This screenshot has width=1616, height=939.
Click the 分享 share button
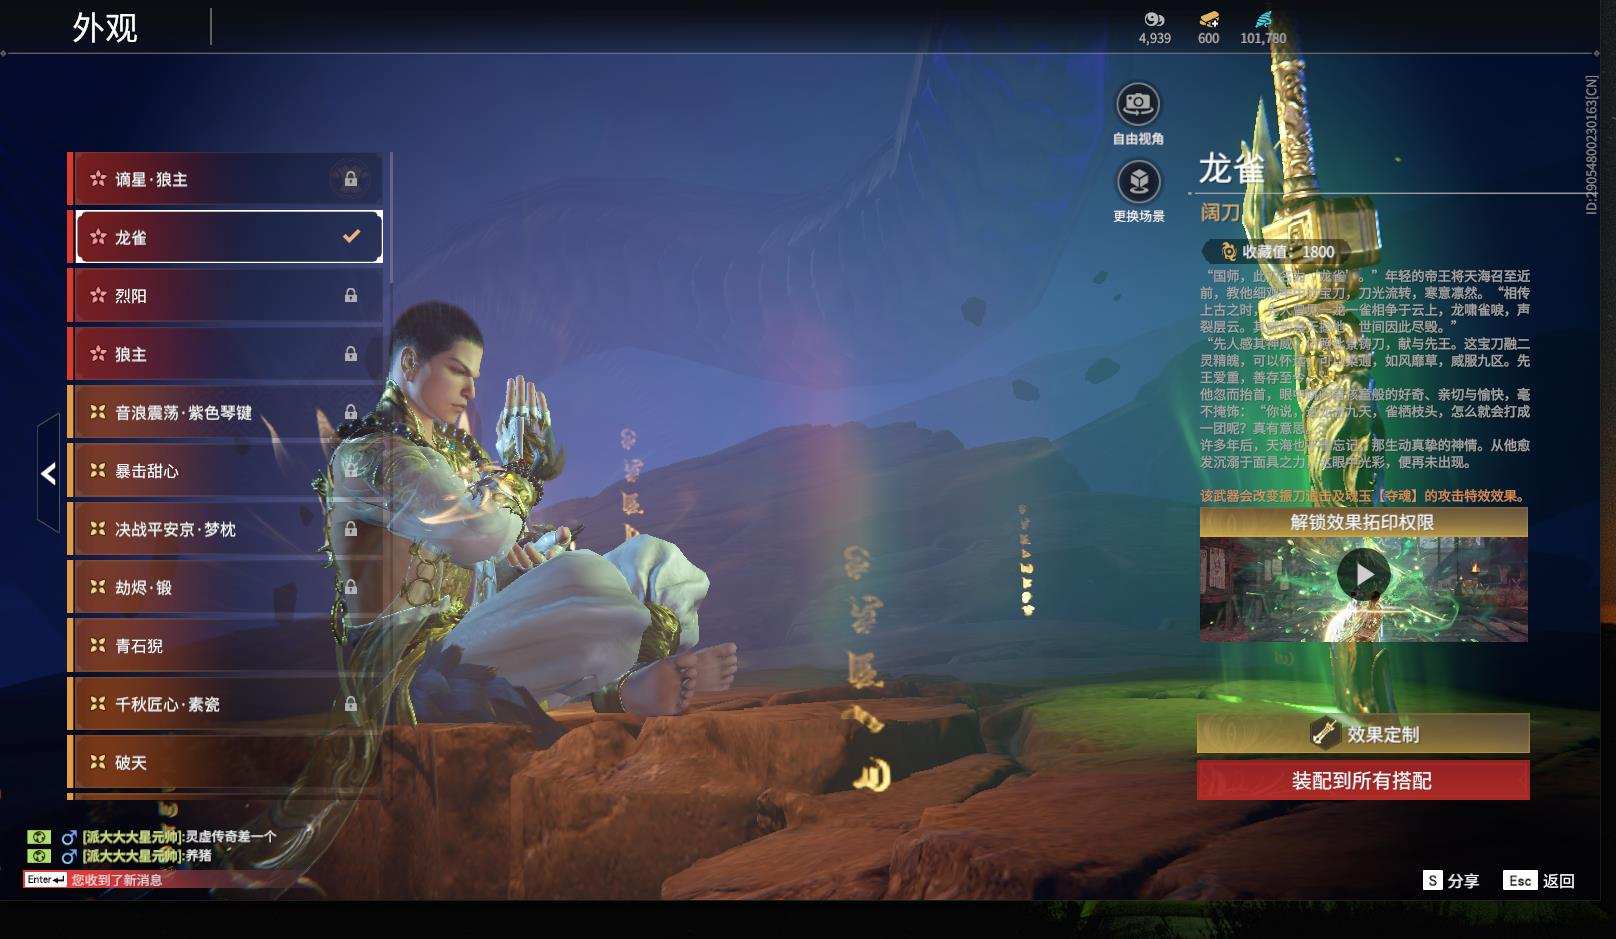tap(1451, 880)
